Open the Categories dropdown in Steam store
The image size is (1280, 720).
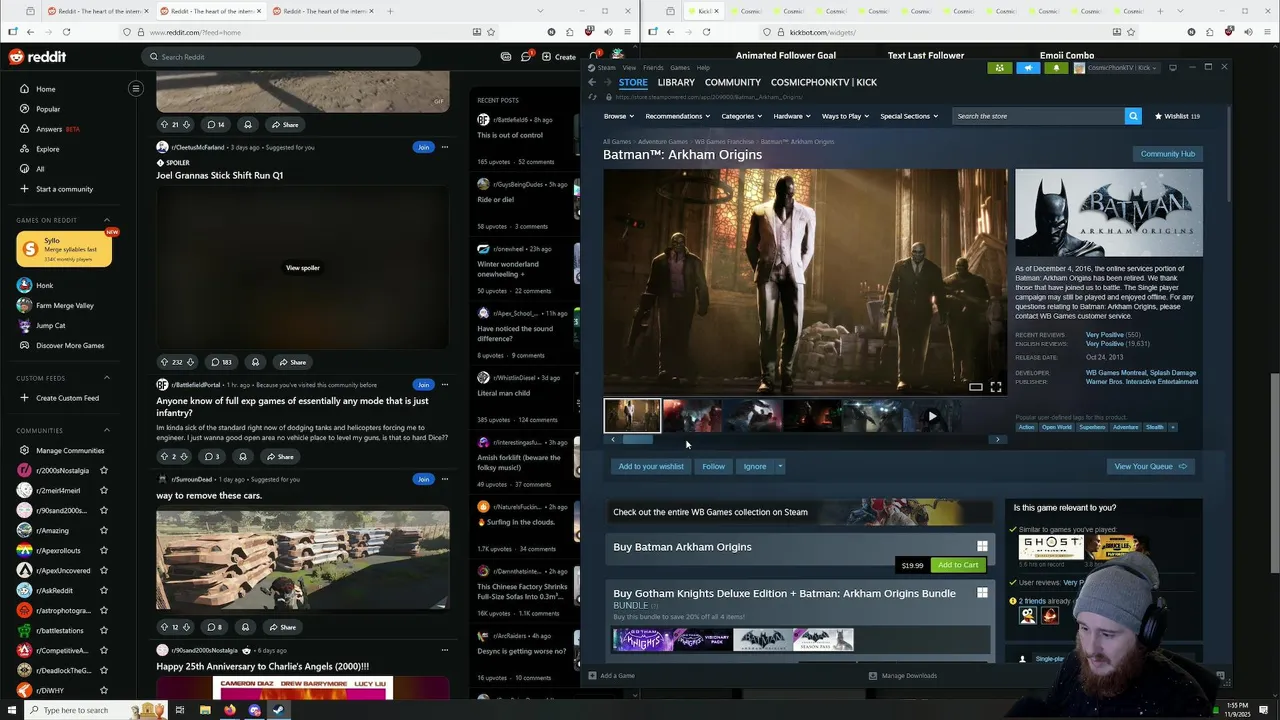[x=742, y=116]
